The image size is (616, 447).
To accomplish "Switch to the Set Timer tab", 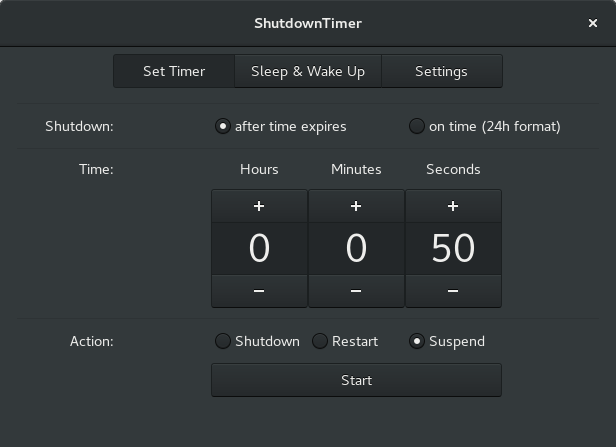I will coord(174,71).
